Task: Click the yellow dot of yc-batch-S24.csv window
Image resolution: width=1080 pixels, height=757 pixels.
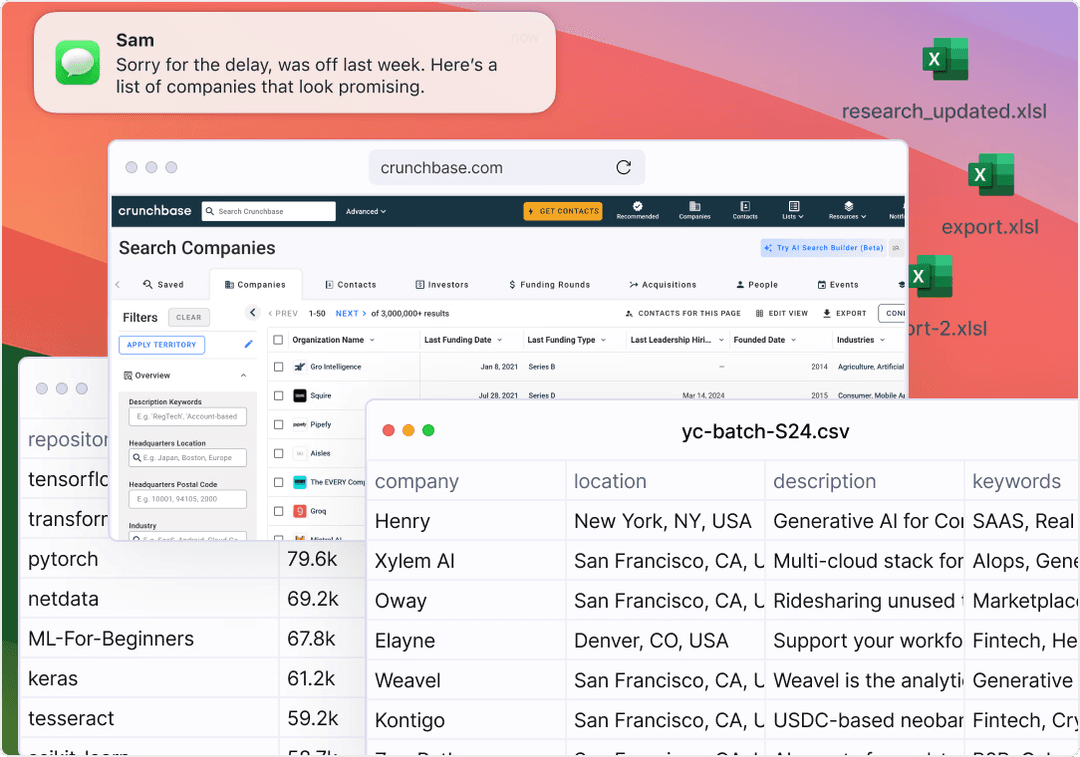Action: 408,431
